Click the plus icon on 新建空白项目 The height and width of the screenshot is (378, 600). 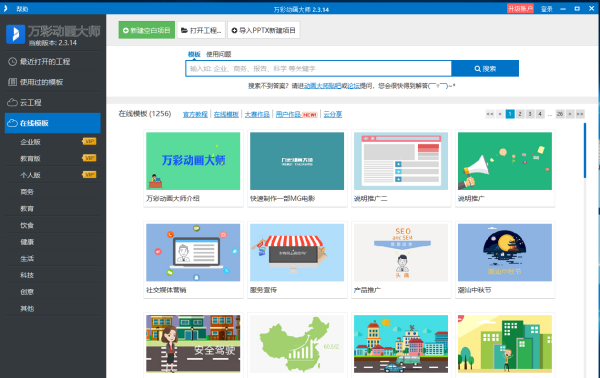pos(126,30)
